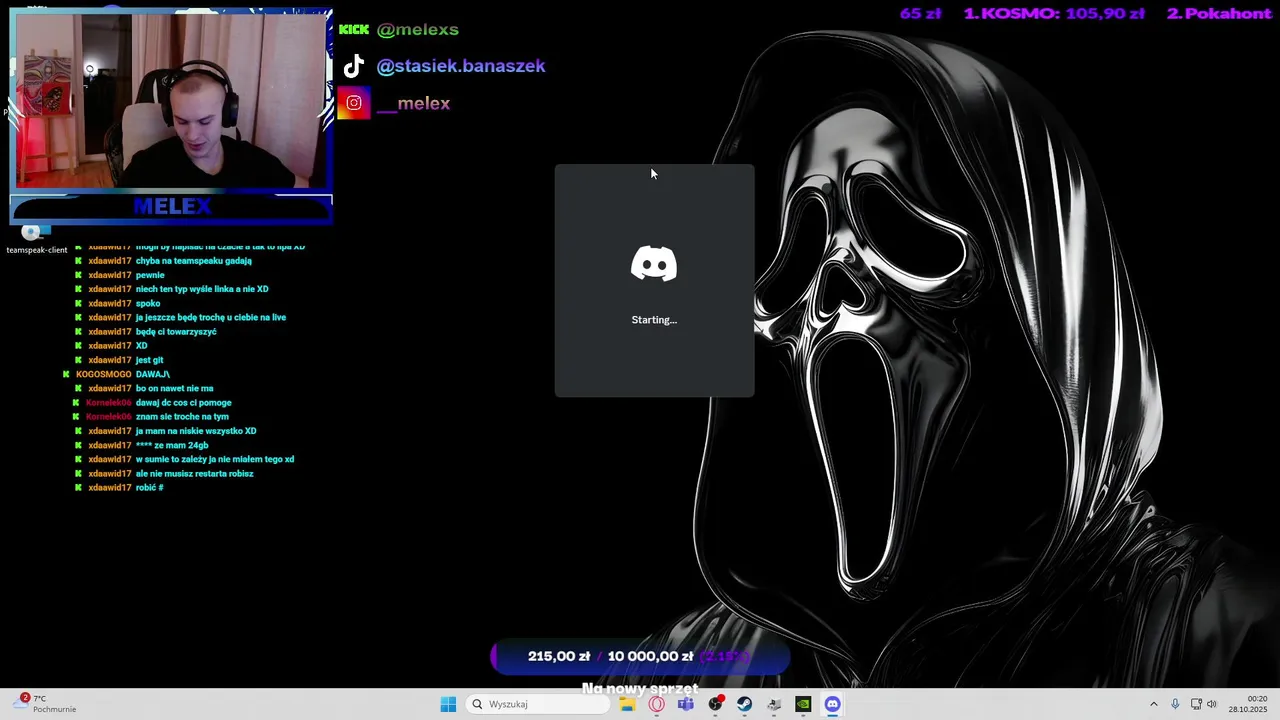1280x720 pixels.
Task: Open the teamspeak-client desktop shortcut
Action: click(x=36, y=239)
